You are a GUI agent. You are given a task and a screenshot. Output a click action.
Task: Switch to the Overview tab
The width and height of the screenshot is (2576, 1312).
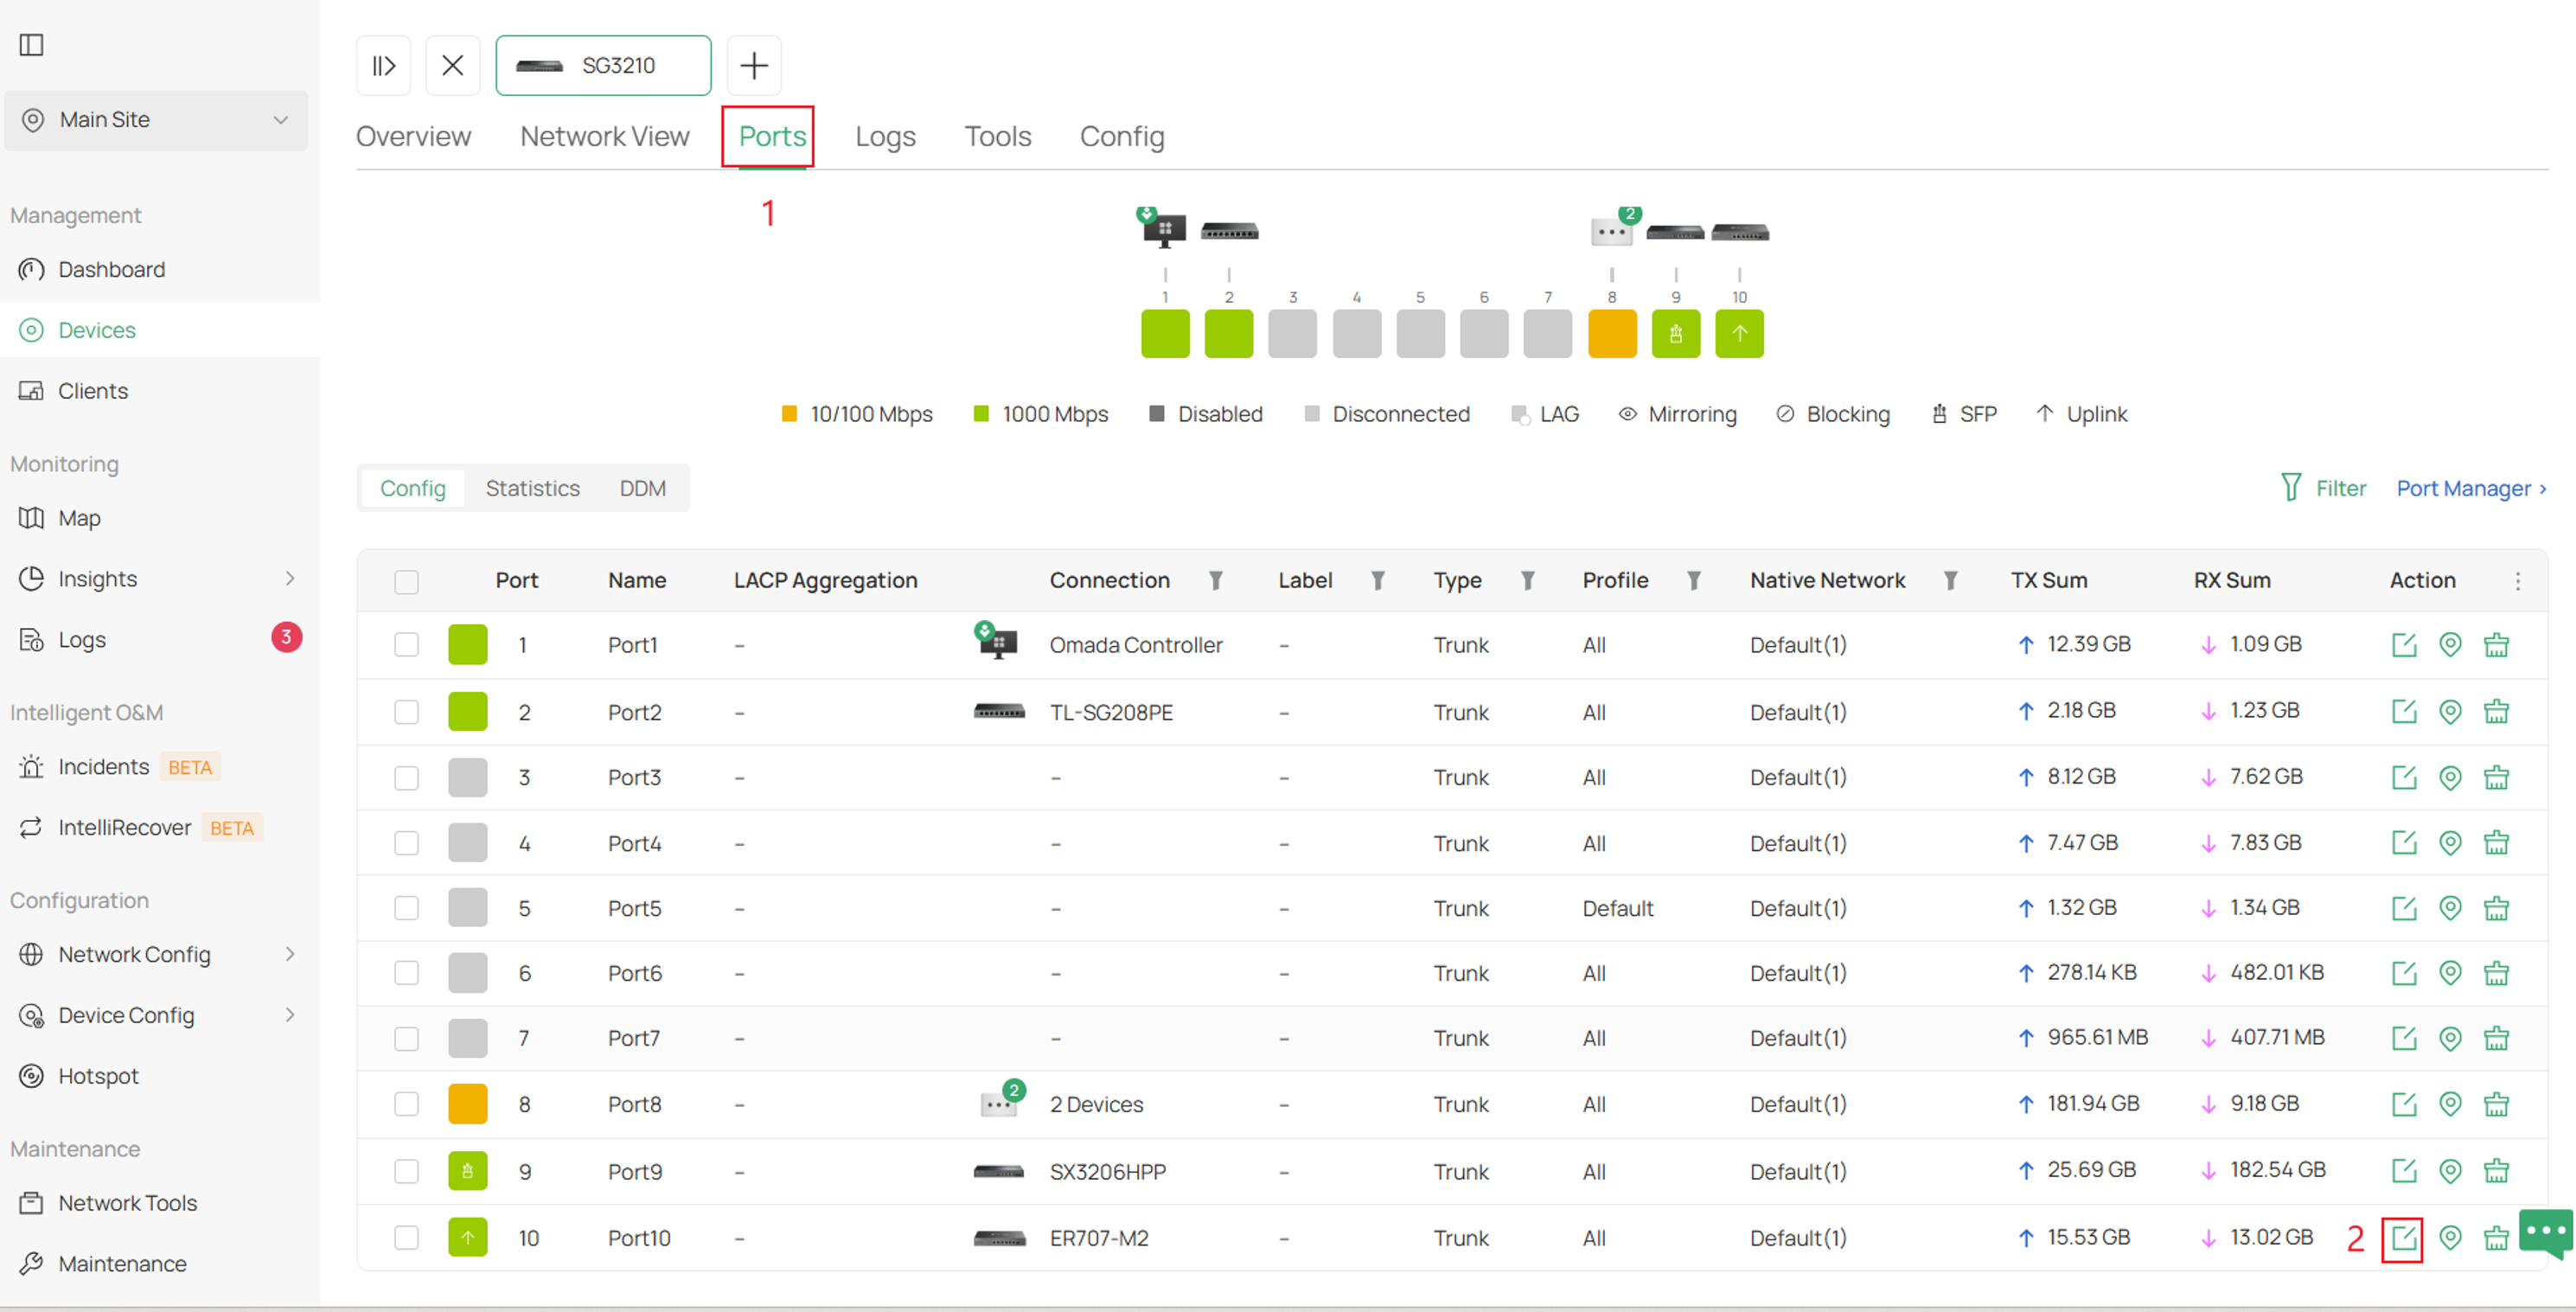[413, 137]
